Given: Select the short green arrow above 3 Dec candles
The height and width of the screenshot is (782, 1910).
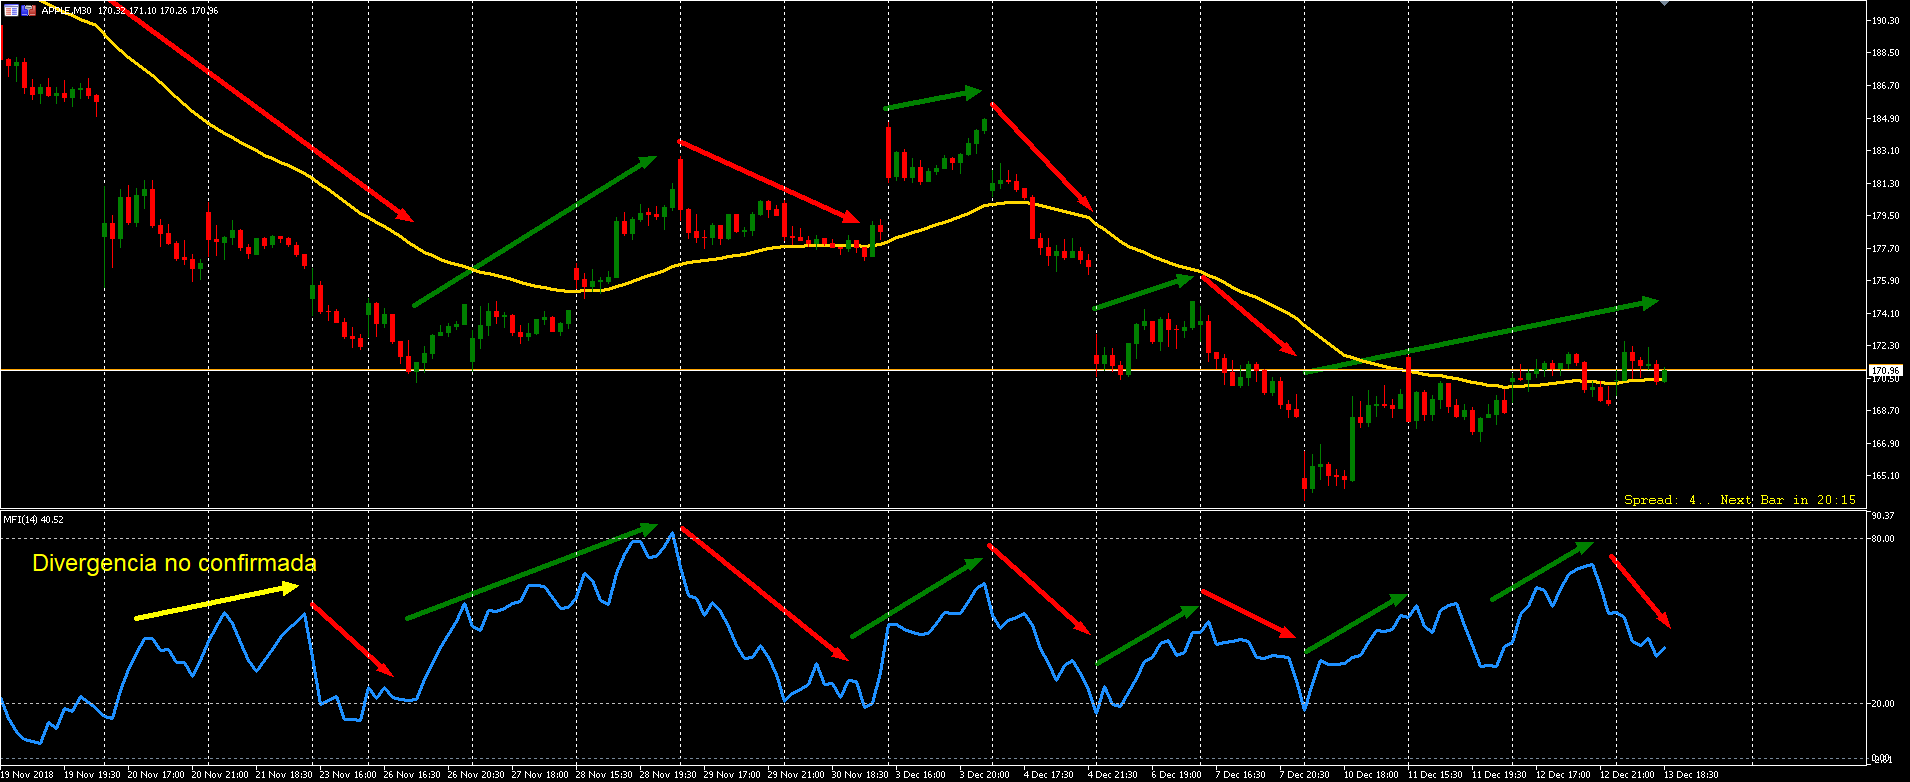Looking at the screenshot, I should [x=932, y=100].
